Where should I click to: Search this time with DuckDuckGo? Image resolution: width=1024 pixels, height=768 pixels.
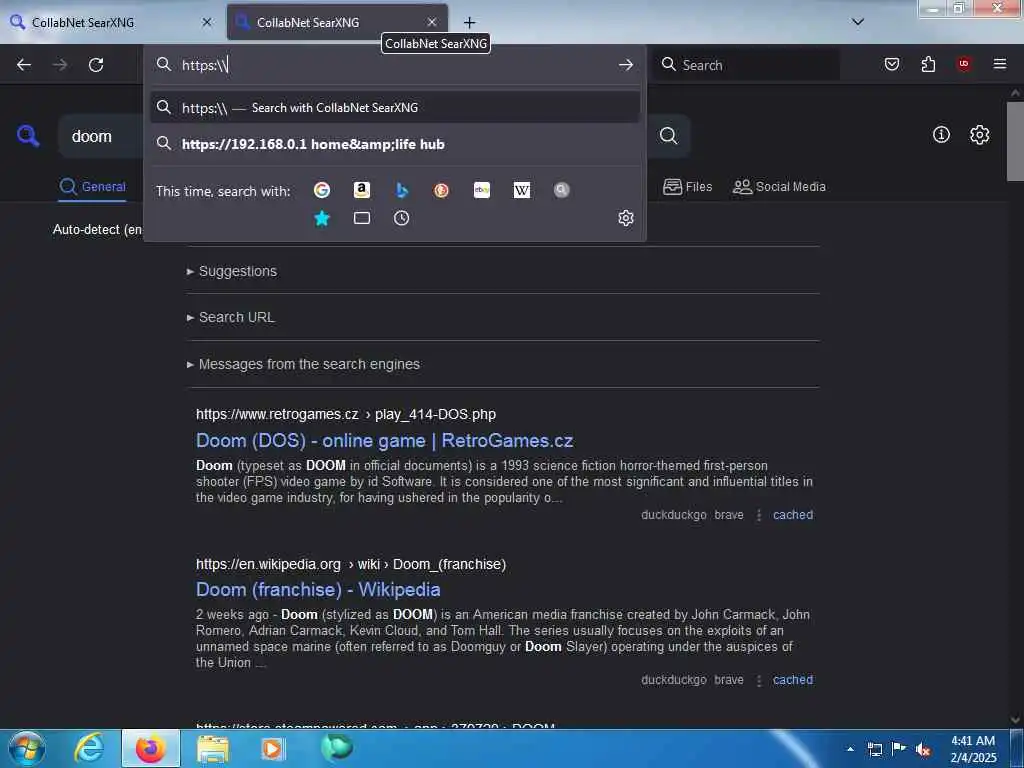pyautogui.click(x=441, y=190)
